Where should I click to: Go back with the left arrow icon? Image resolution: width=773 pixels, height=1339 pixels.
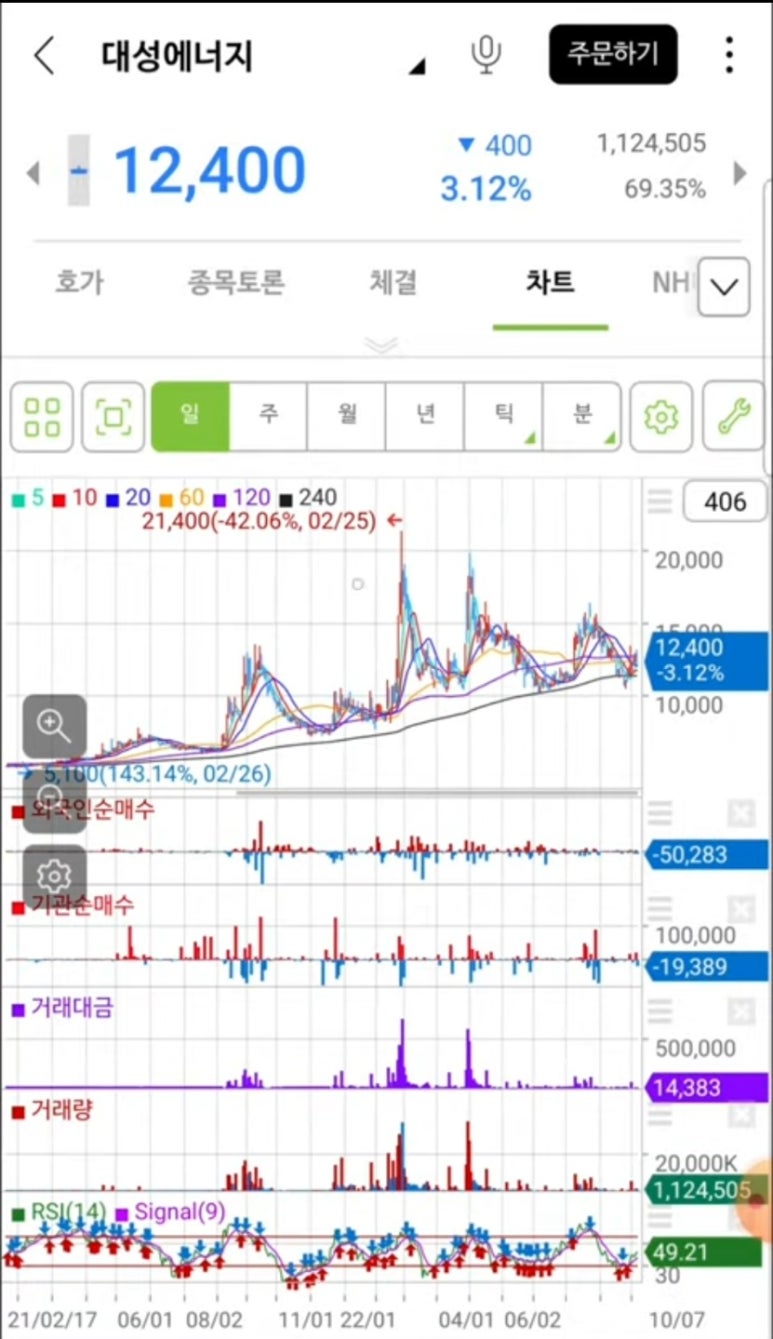(x=44, y=55)
